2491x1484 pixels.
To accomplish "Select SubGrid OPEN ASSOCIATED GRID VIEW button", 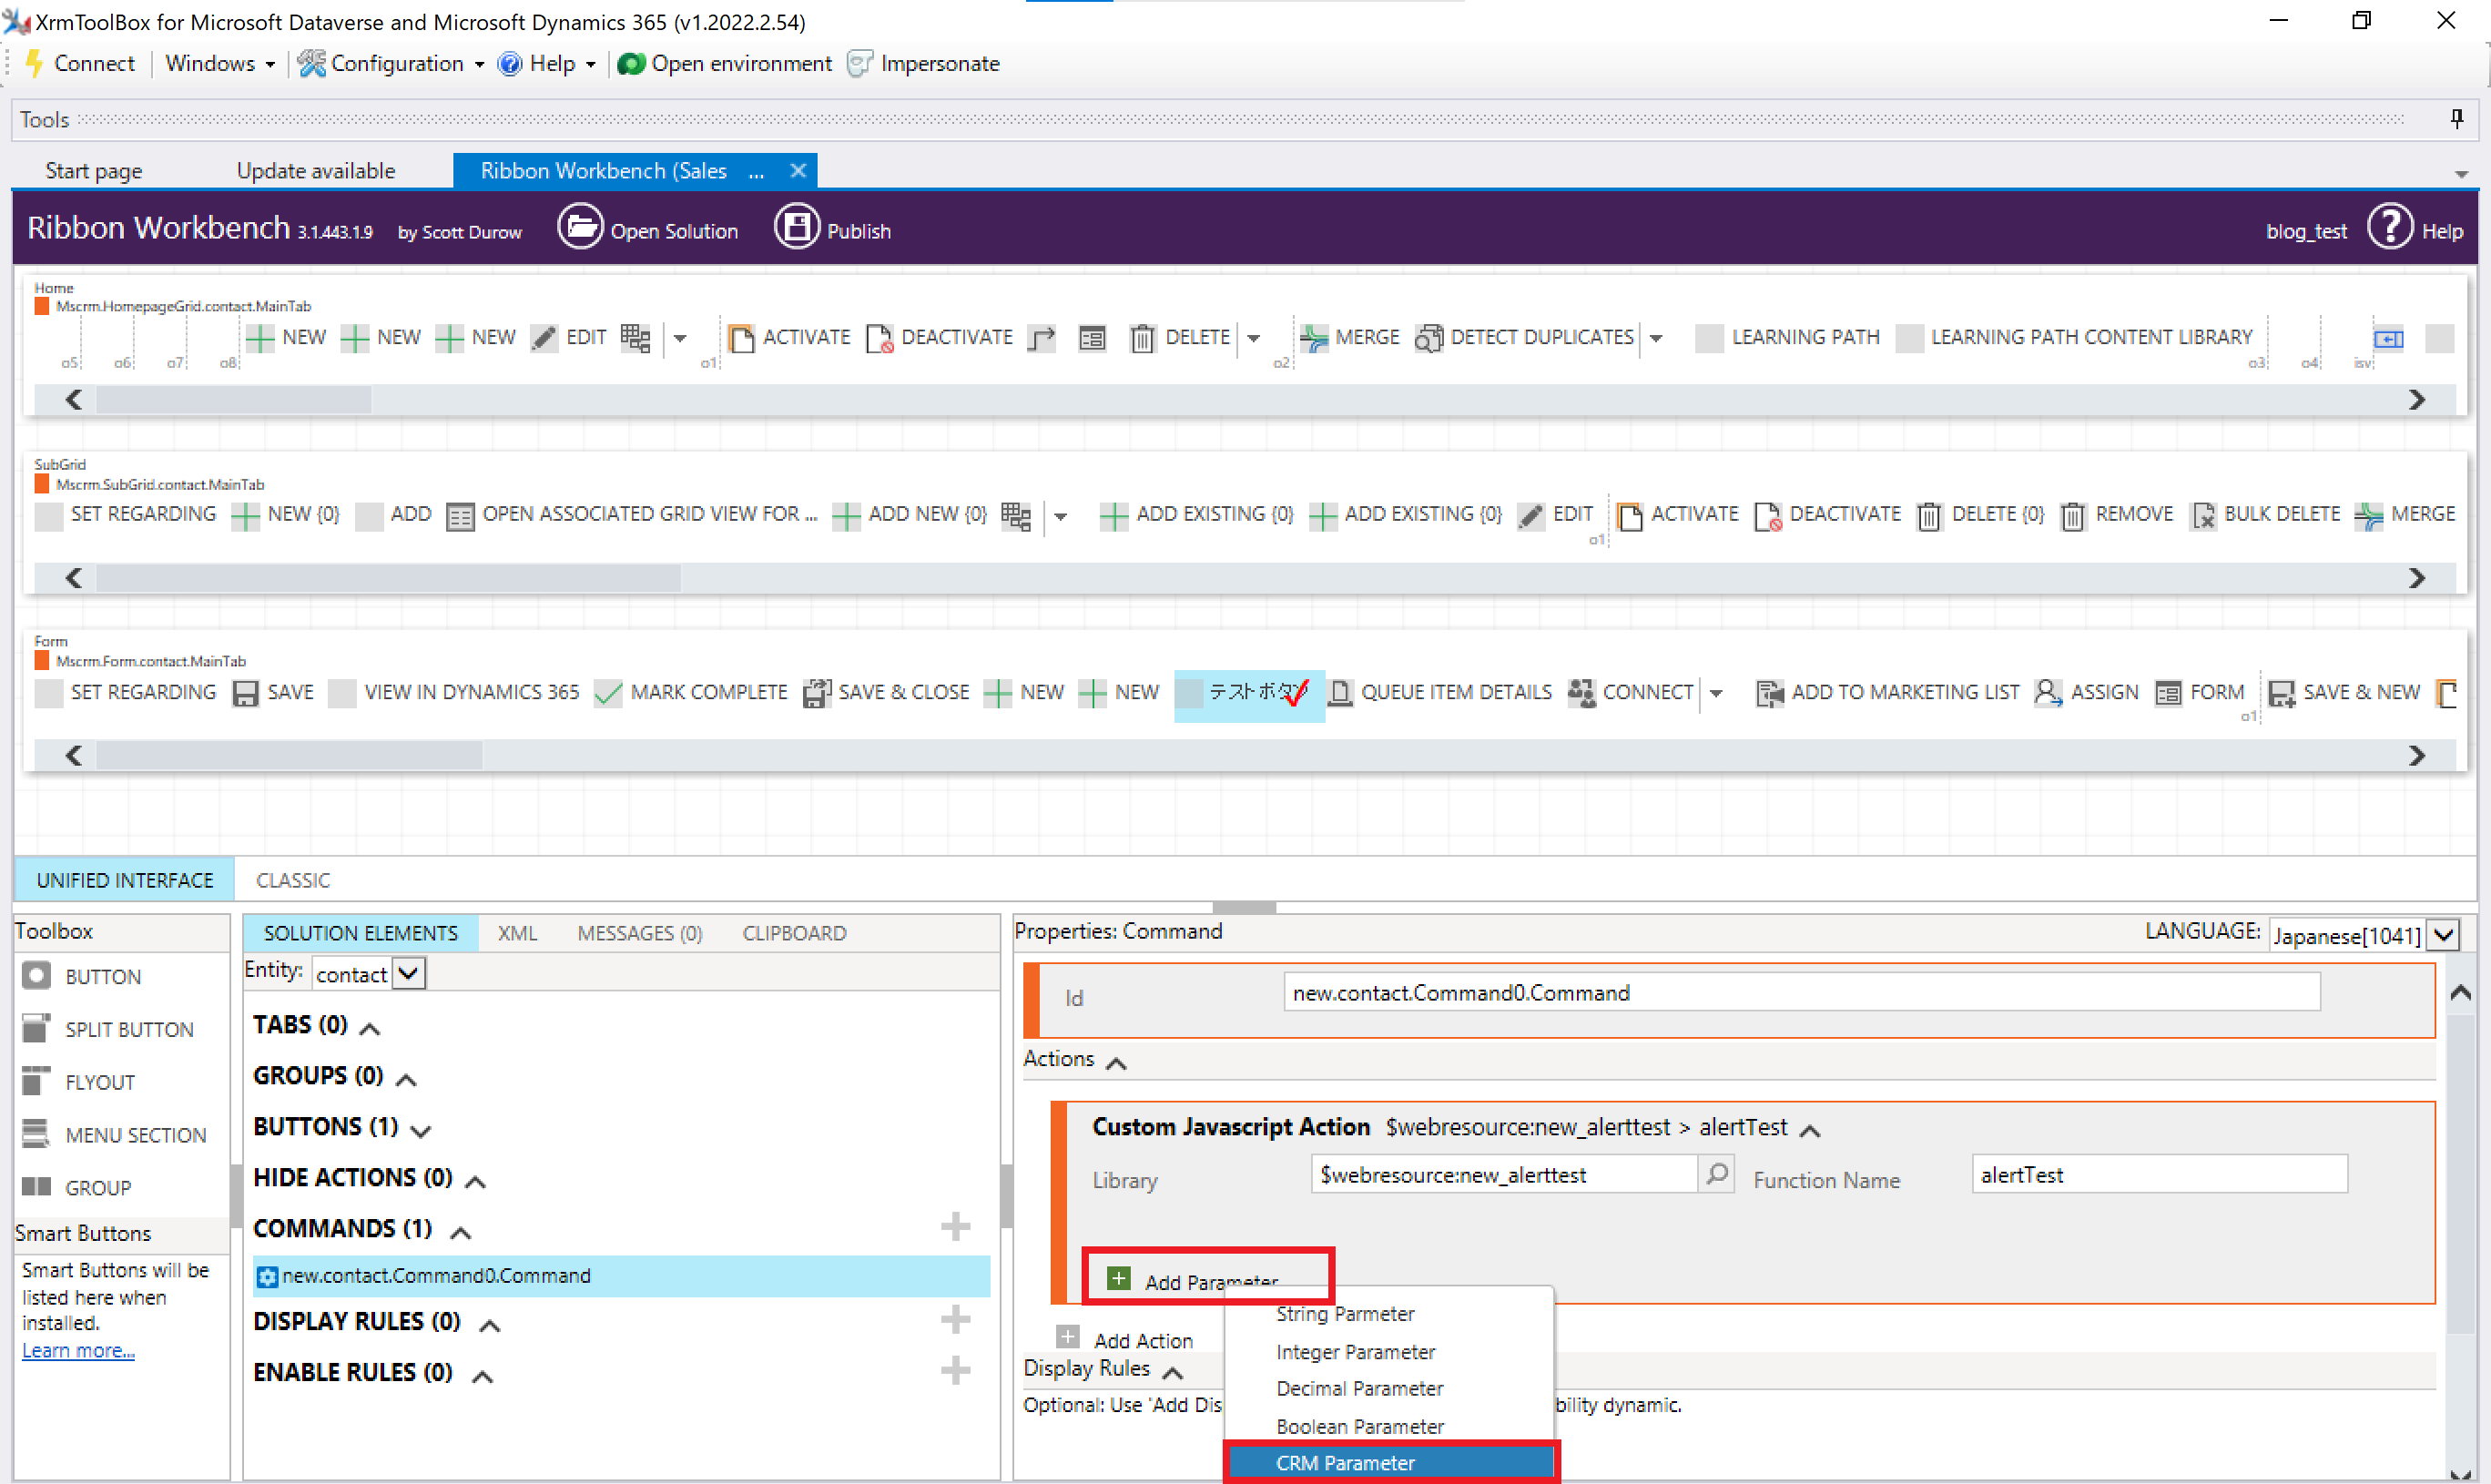I will click(631, 515).
